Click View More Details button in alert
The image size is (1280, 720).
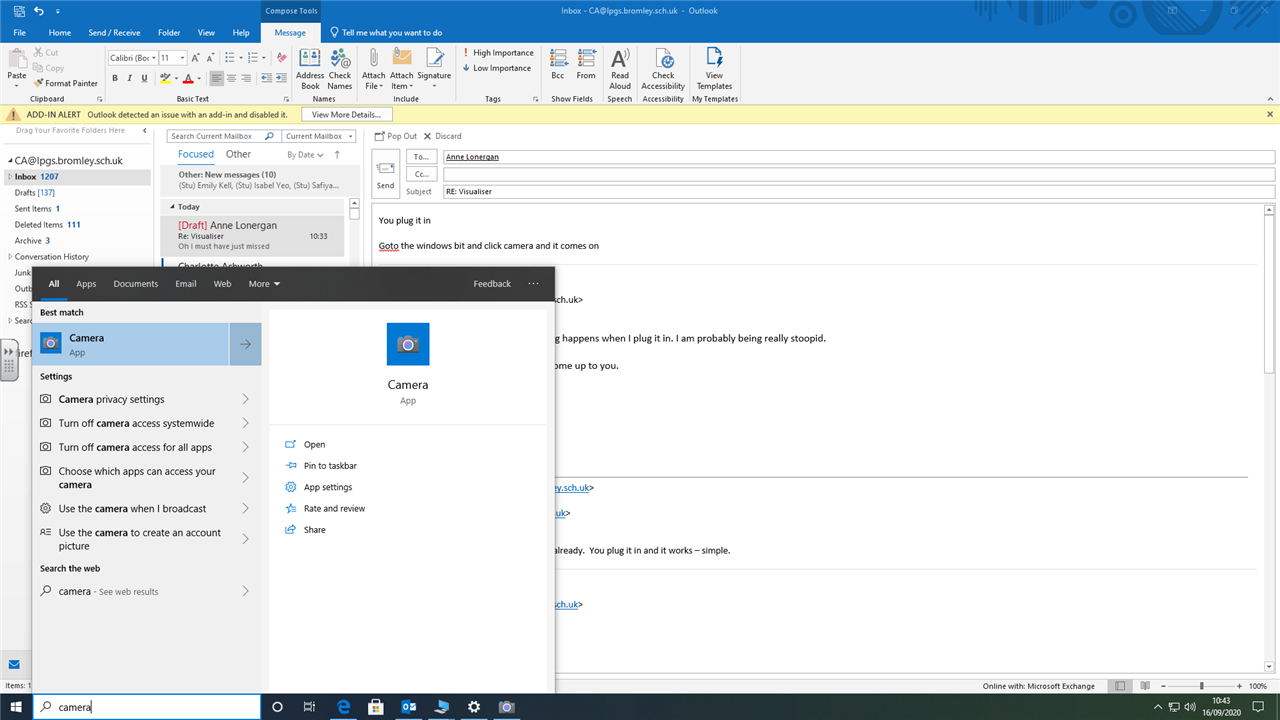(346, 115)
